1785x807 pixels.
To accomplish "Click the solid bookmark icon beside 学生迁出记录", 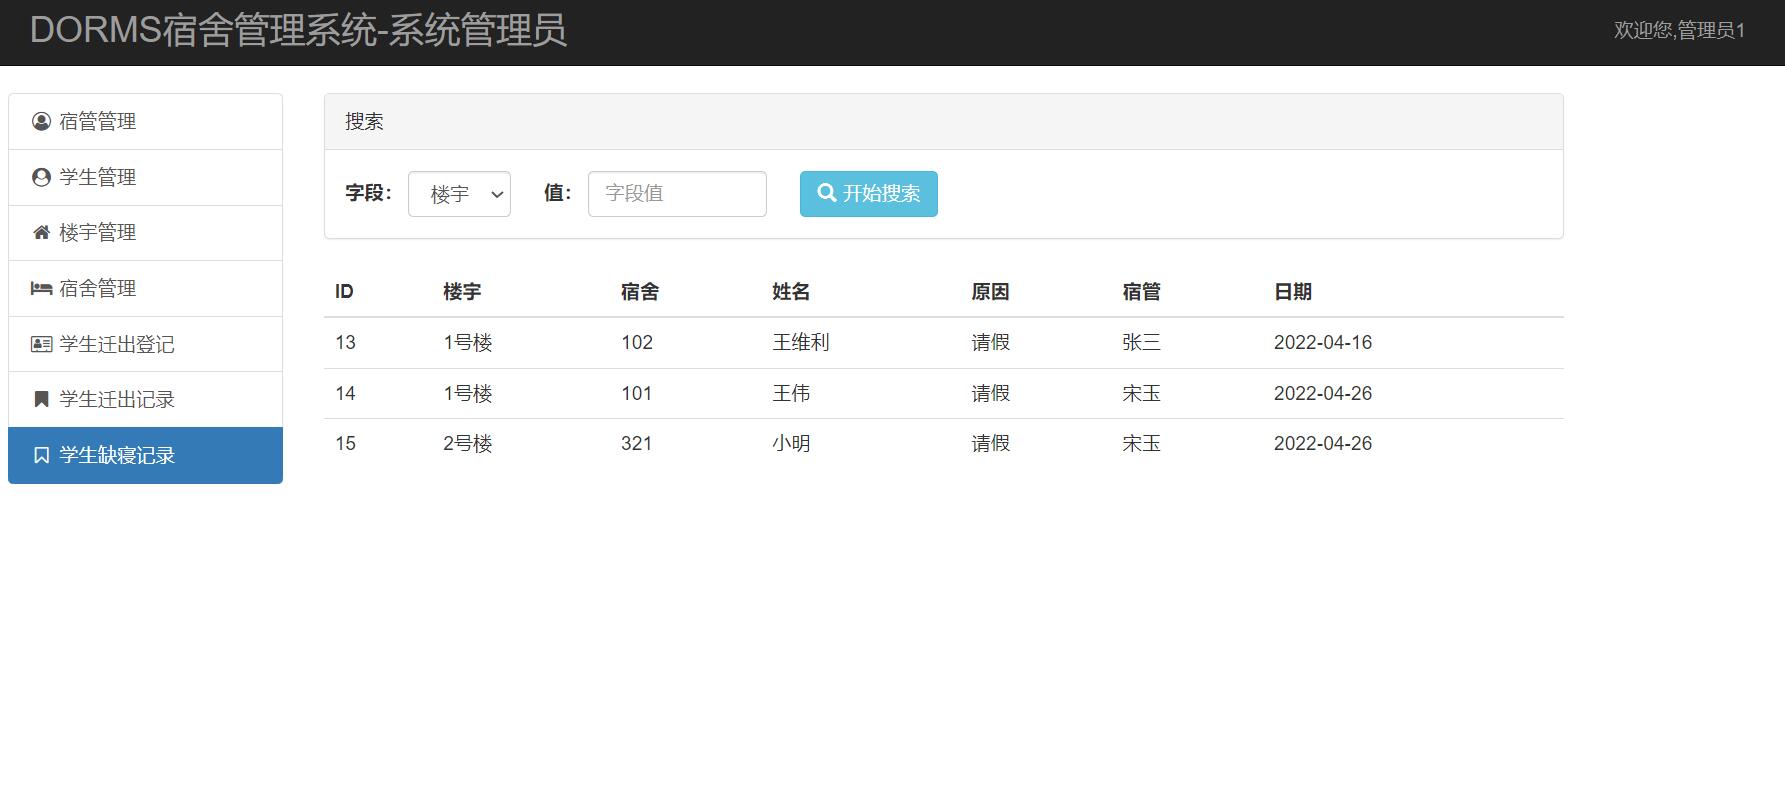I will [41, 399].
